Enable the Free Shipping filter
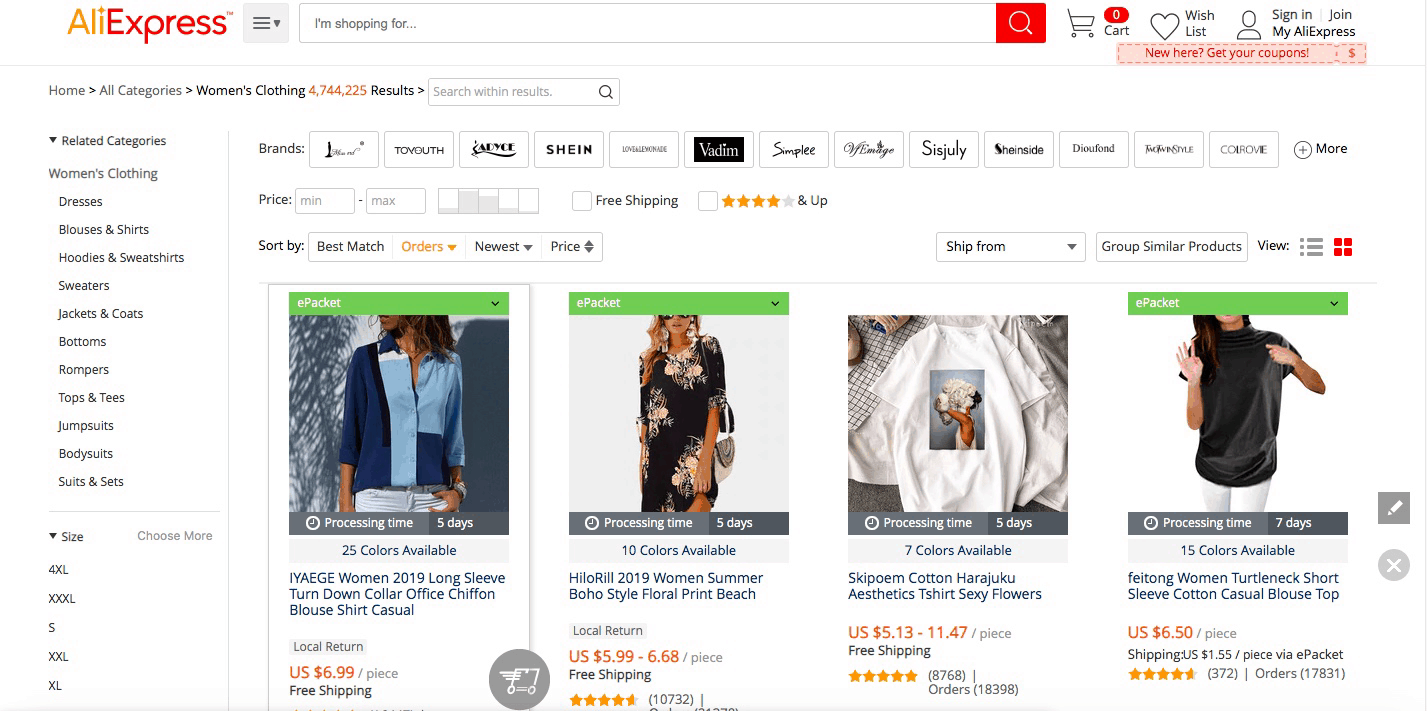Image resolution: width=1427 pixels, height=711 pixels. [x=581, y=200]
